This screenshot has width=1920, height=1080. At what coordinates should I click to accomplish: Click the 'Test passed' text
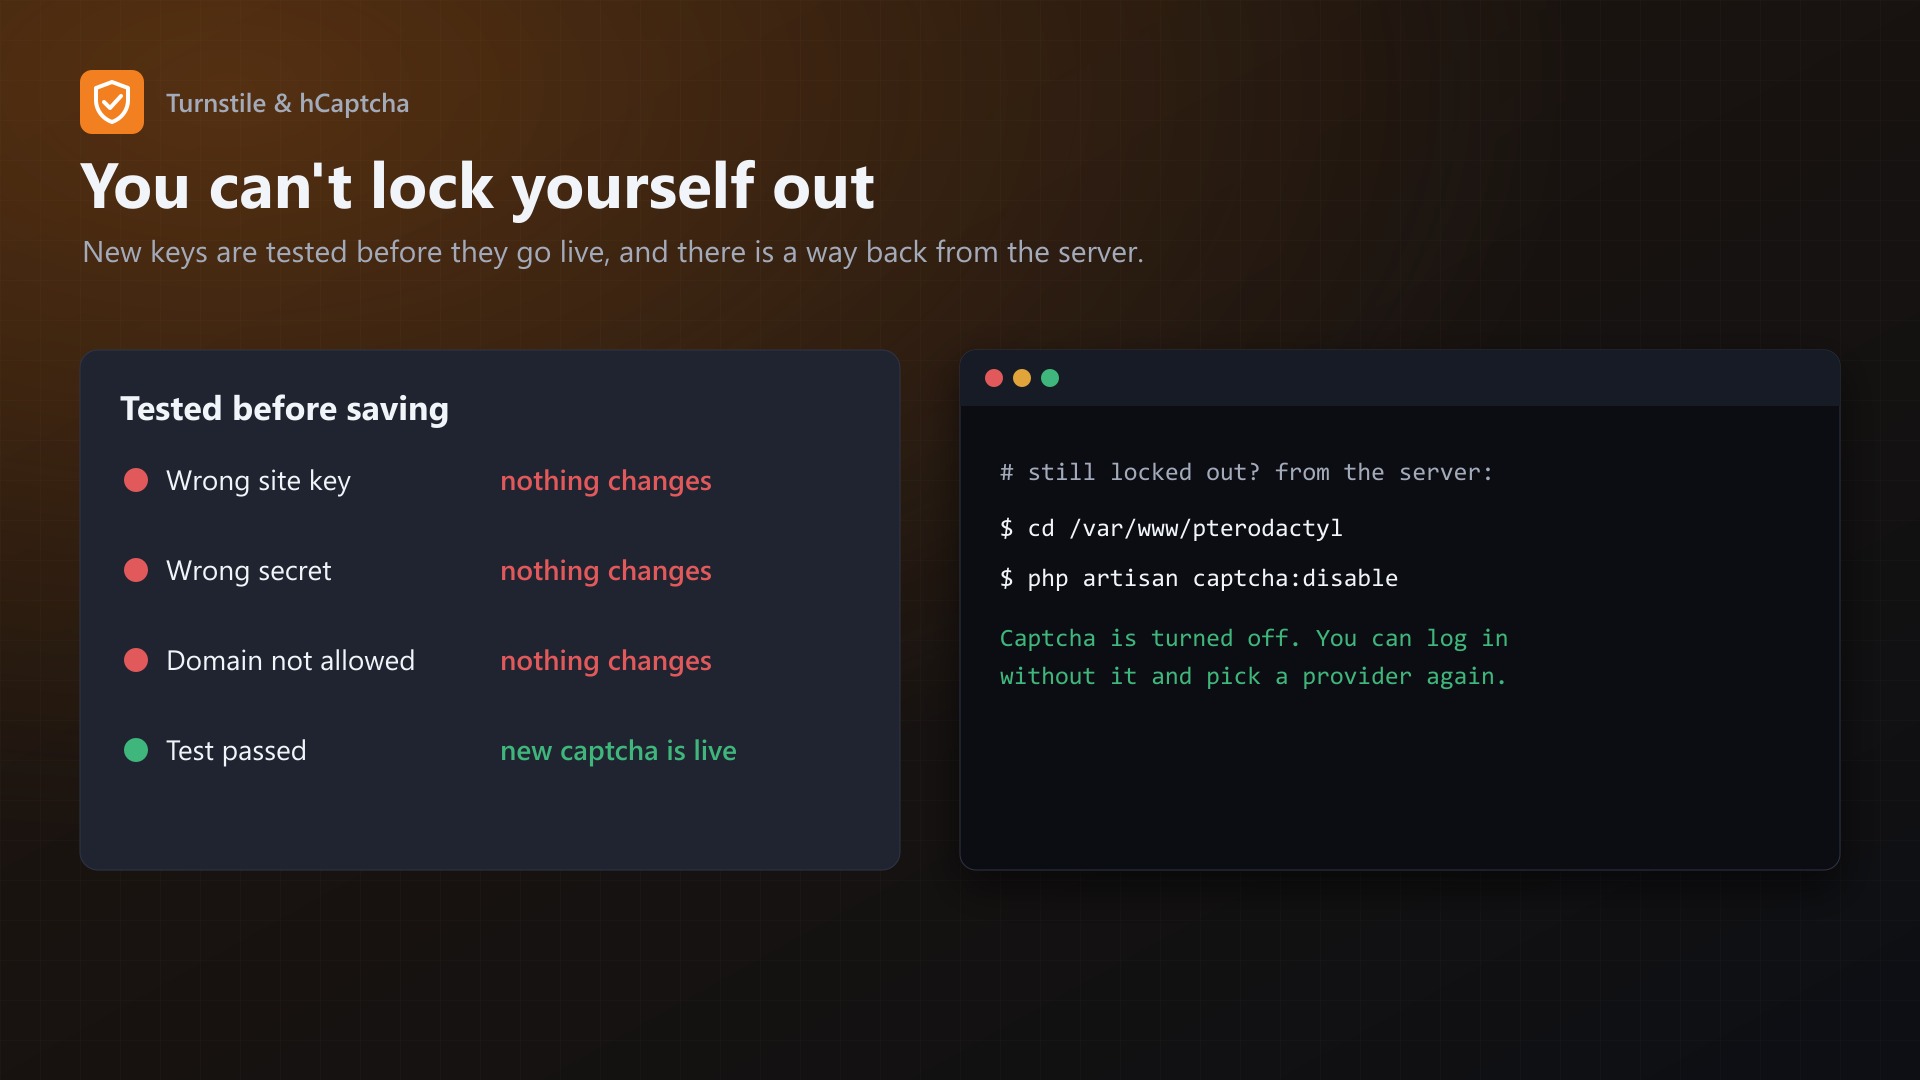(237, 751)
